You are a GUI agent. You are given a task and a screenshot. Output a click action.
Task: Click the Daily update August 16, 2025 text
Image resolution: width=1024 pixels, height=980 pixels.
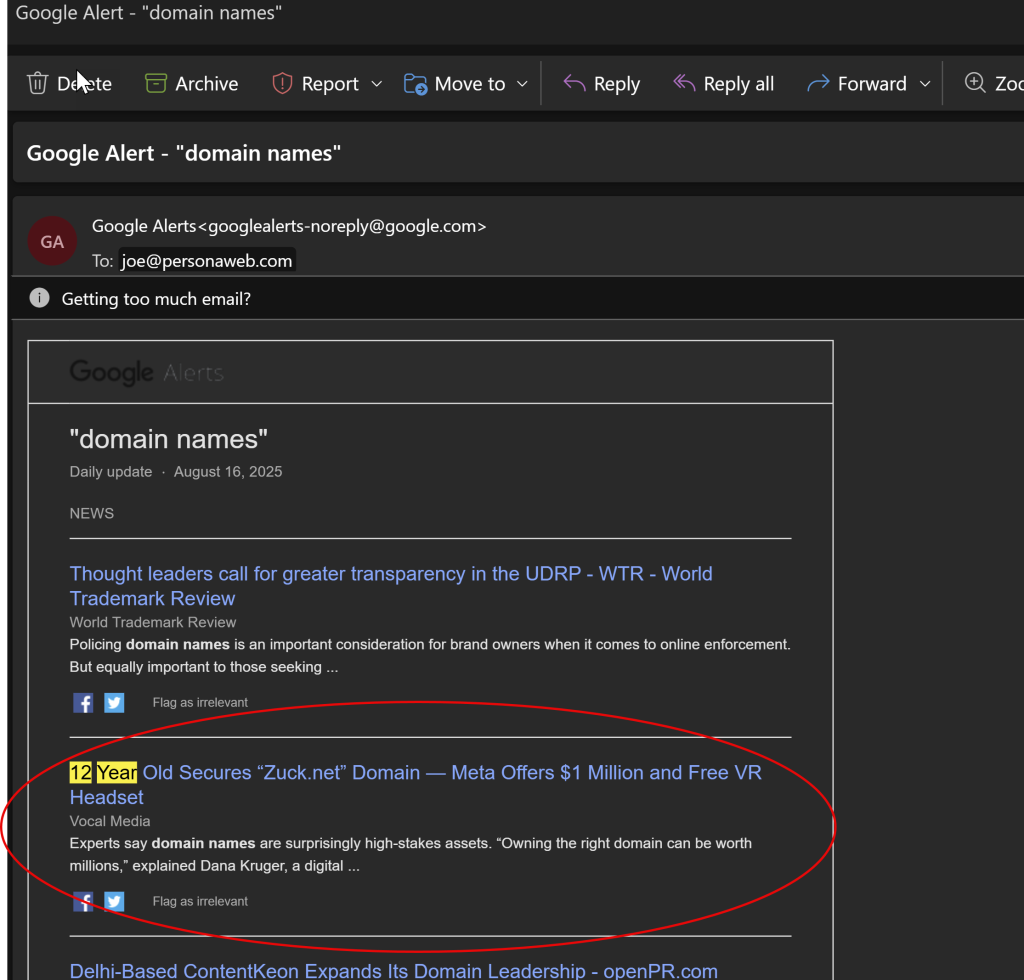176,471
